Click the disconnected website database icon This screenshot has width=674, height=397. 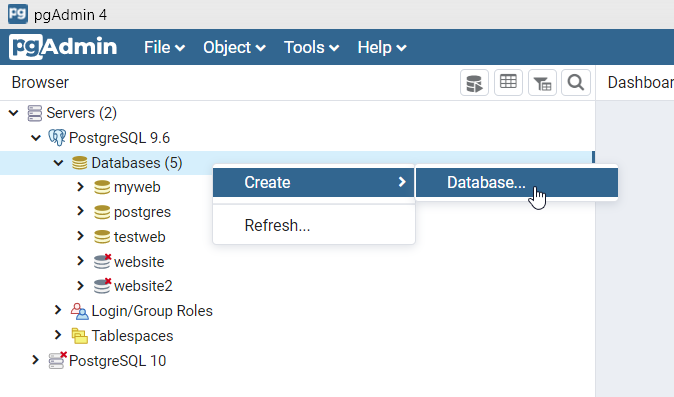[102, 261]
